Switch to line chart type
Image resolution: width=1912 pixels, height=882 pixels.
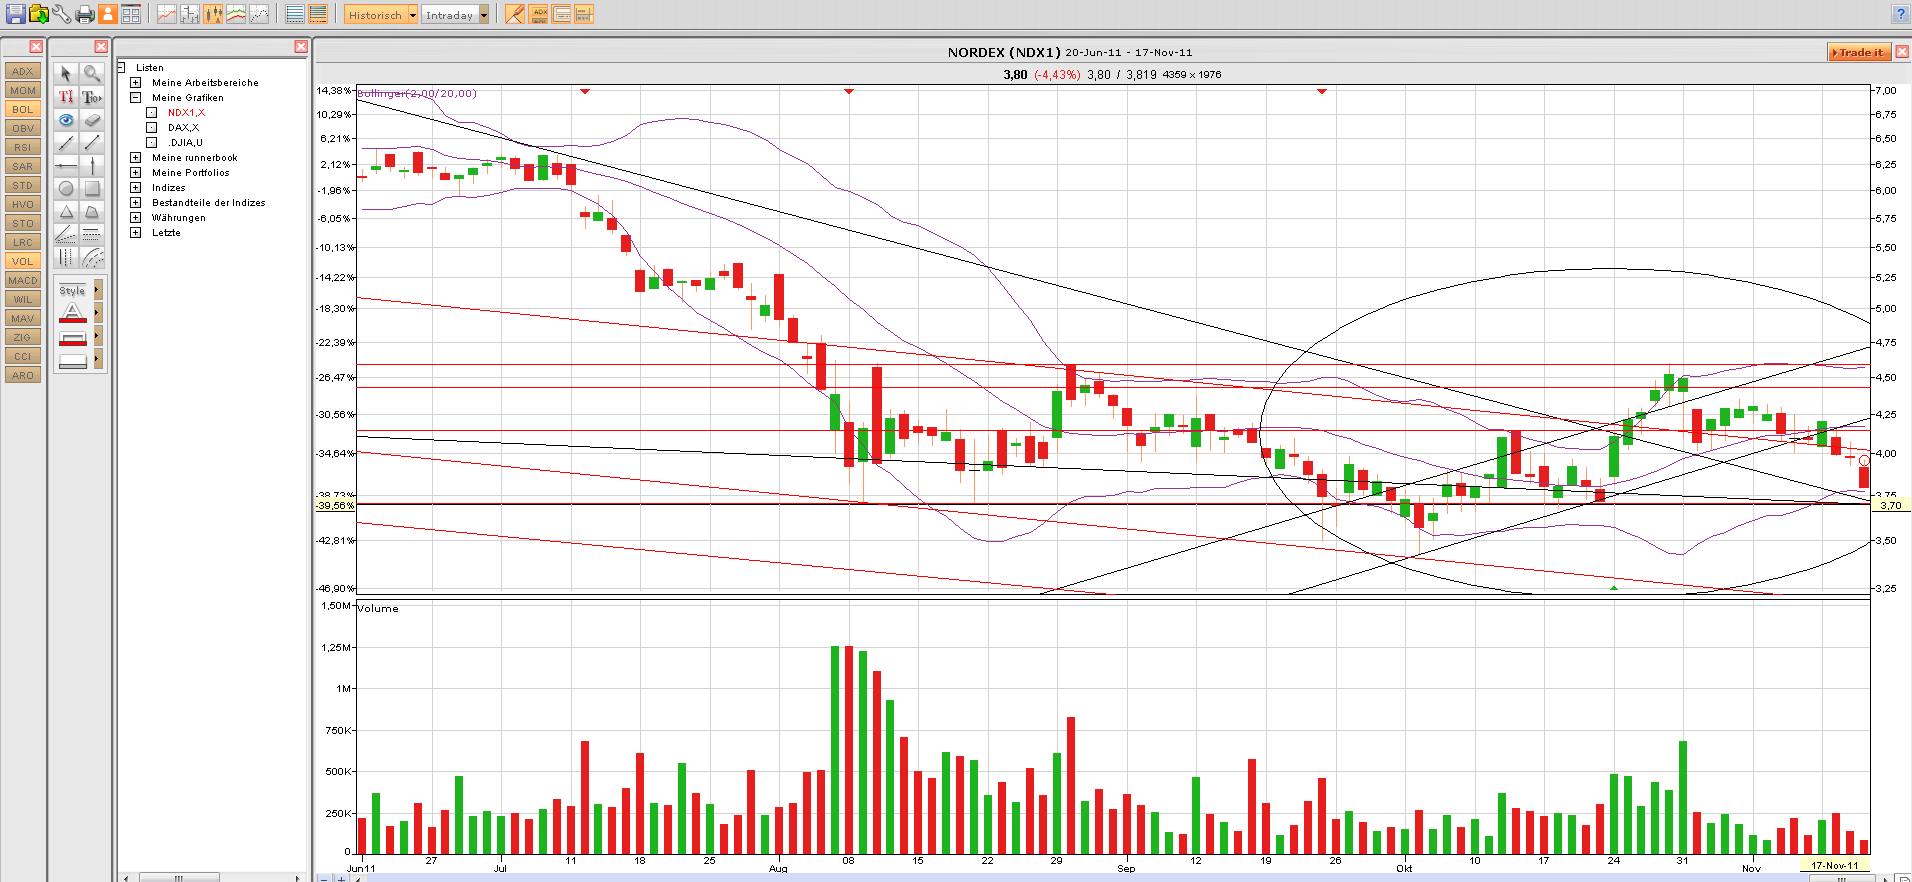coord(167,14)
